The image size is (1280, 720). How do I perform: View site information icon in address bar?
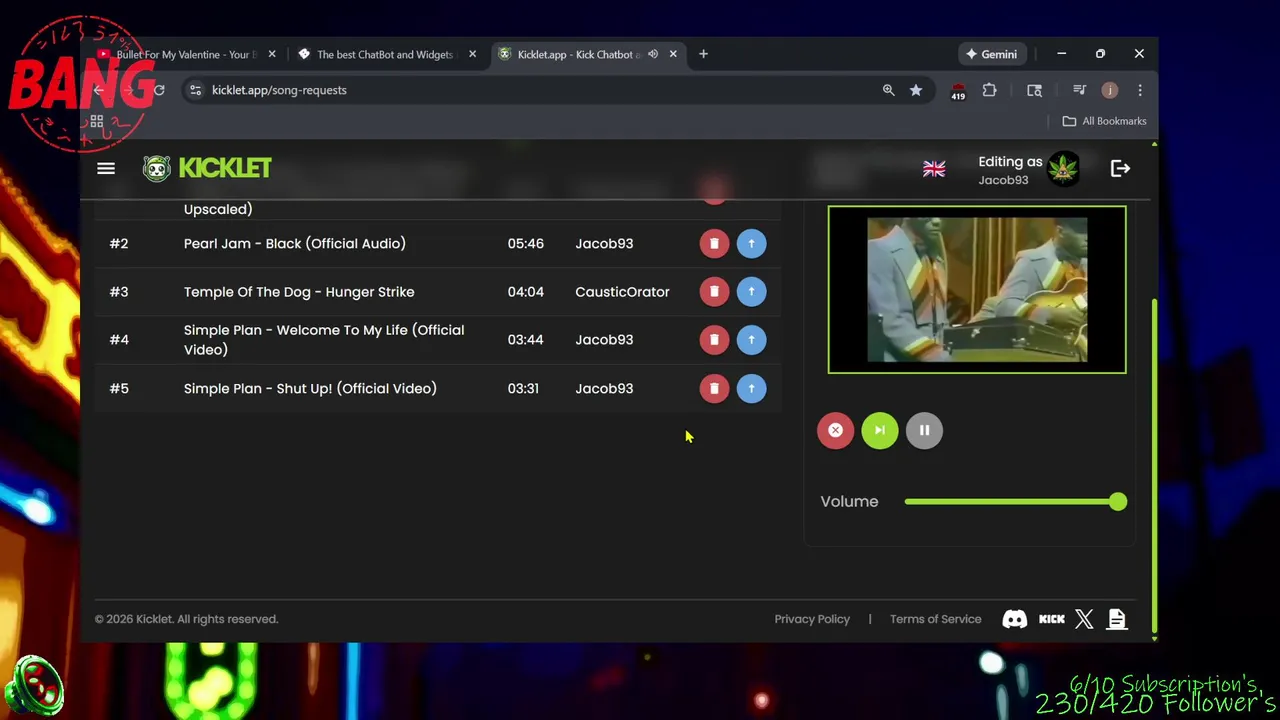pyautogui.click(x=196, y=90)
